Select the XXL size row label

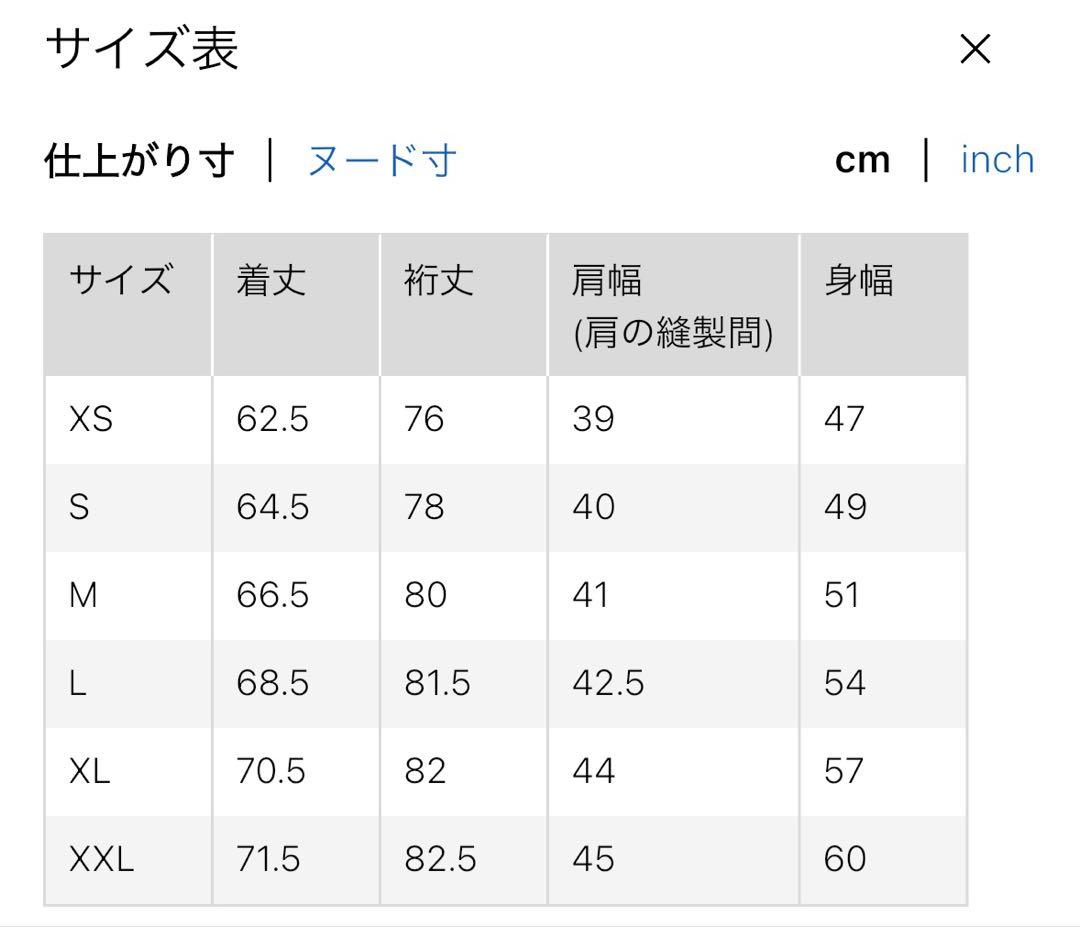101,860
